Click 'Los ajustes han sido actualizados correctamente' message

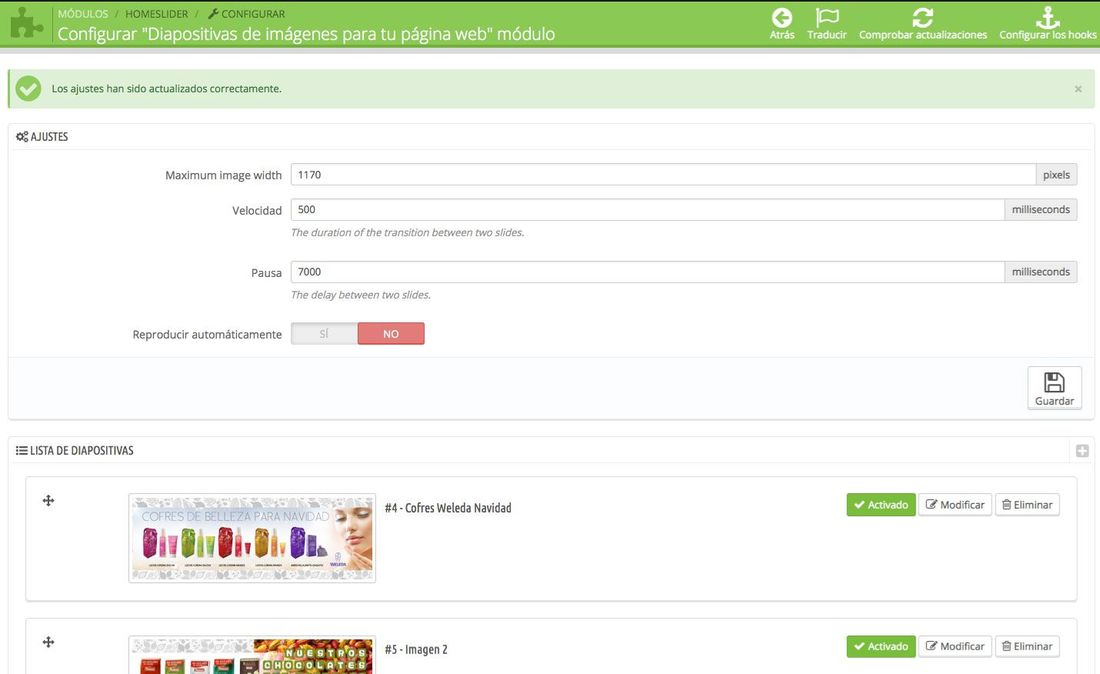166,88
